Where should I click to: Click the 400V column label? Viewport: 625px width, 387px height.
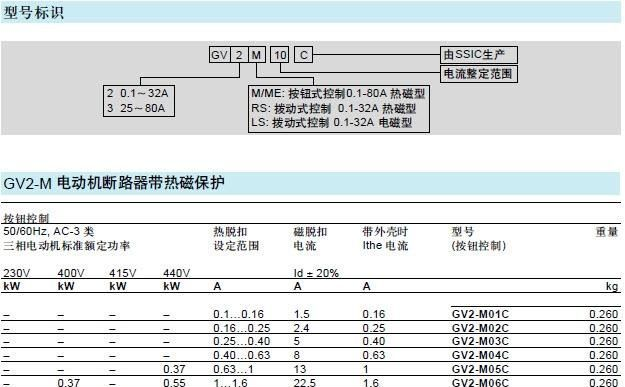pyautogui.click(x=71, y=273)
